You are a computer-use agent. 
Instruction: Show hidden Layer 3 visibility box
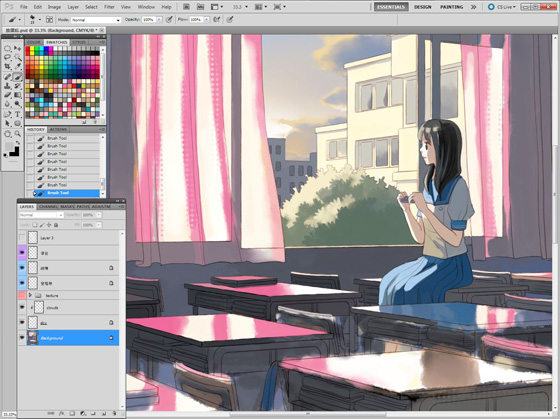coord(22,238)
